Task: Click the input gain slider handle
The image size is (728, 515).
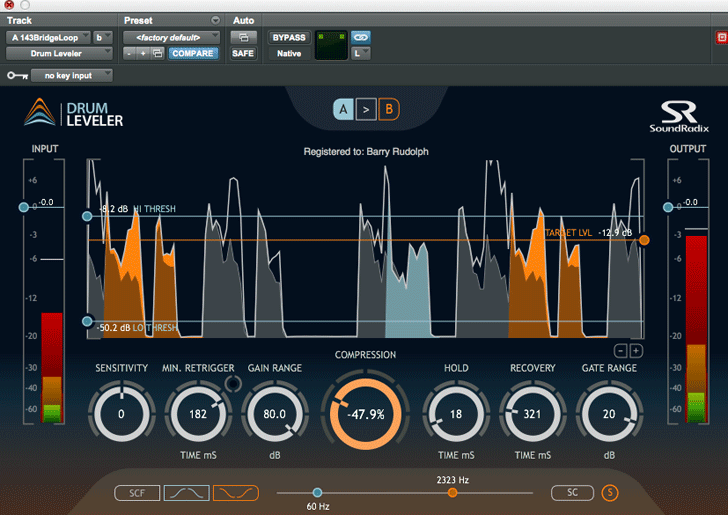Action: point(24,207)
